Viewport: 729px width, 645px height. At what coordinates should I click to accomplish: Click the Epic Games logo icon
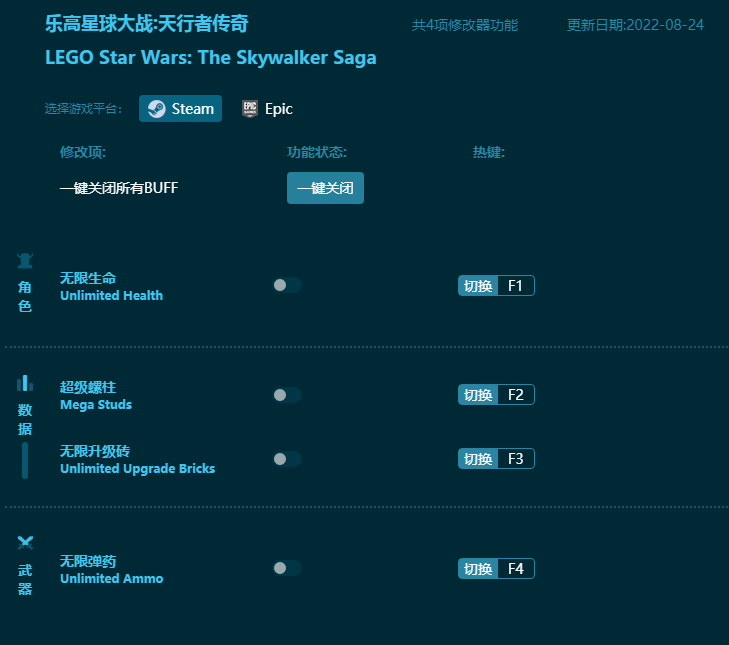point(250,109)
